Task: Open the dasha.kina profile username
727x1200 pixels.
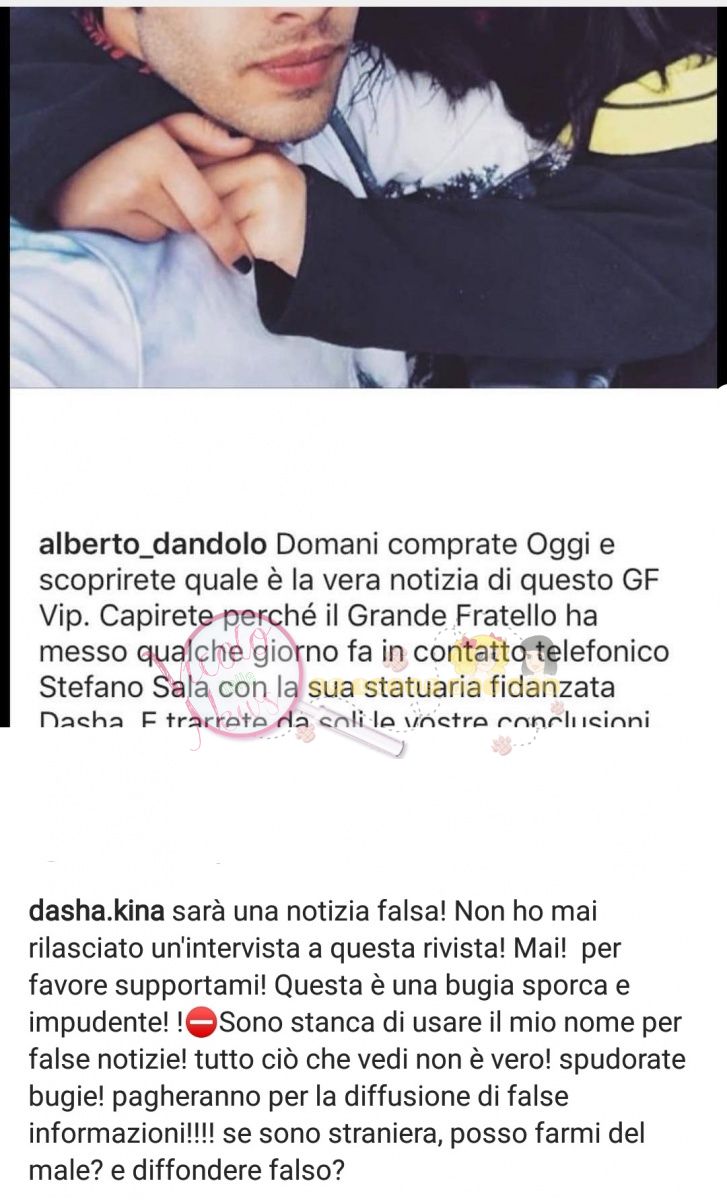Action: 99,911
